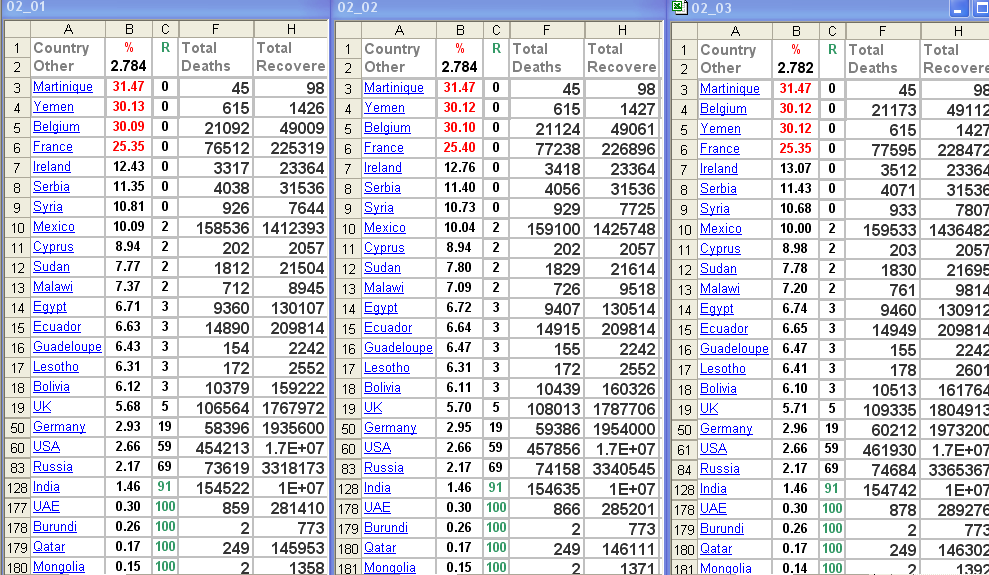Select row 50 header in window 02_01
This screenshot has height=575, width=989.
(x=17, y=428)
